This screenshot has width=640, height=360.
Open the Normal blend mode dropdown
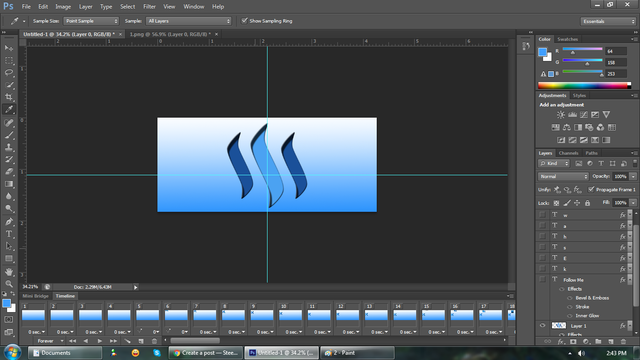(563, 176)
